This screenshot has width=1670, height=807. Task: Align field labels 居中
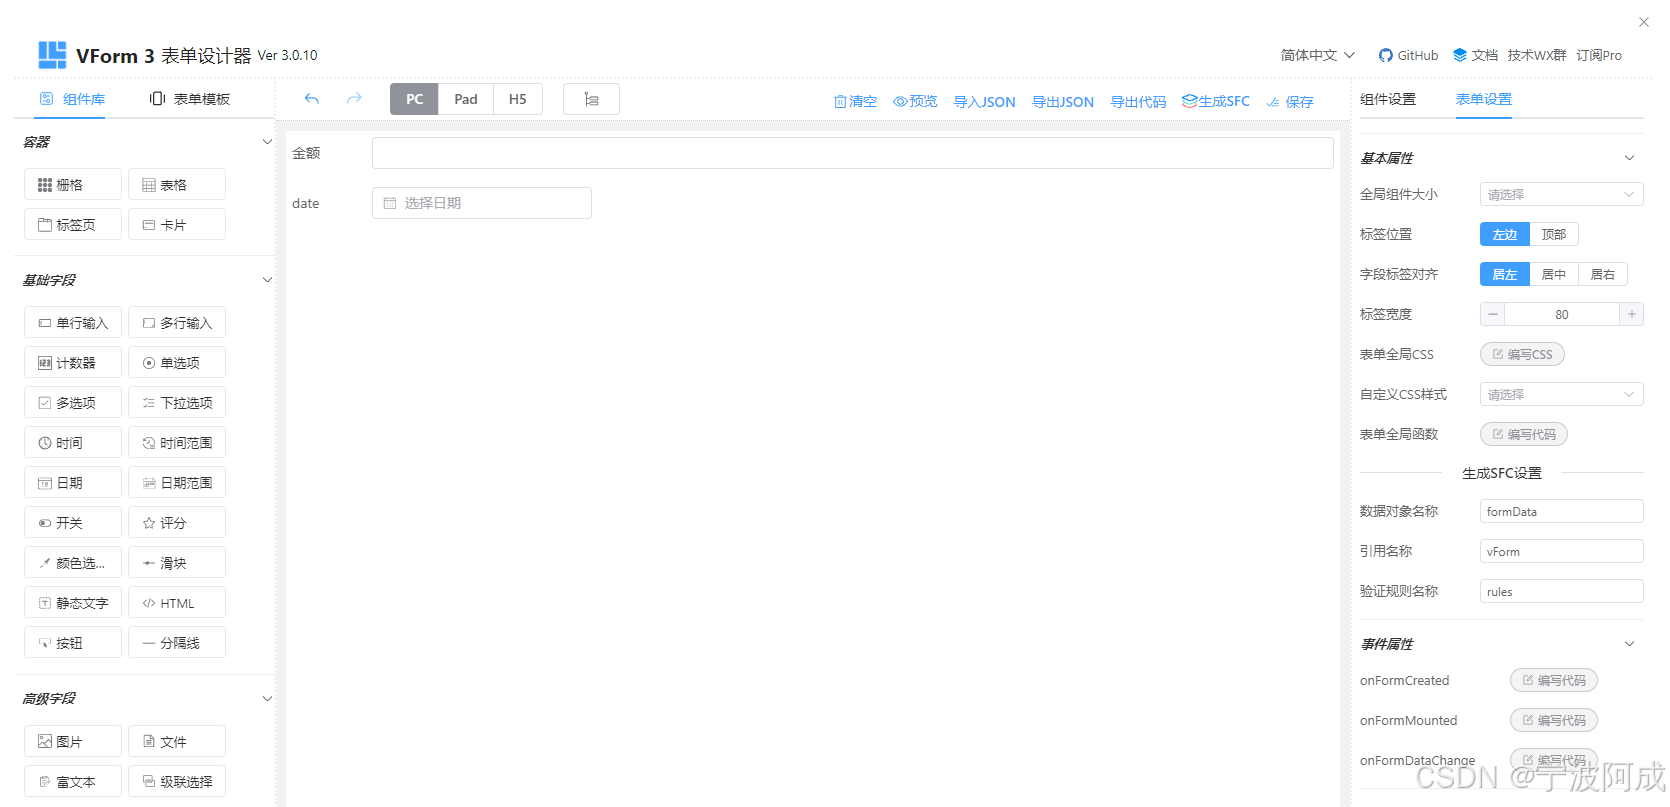point(1553,274)
